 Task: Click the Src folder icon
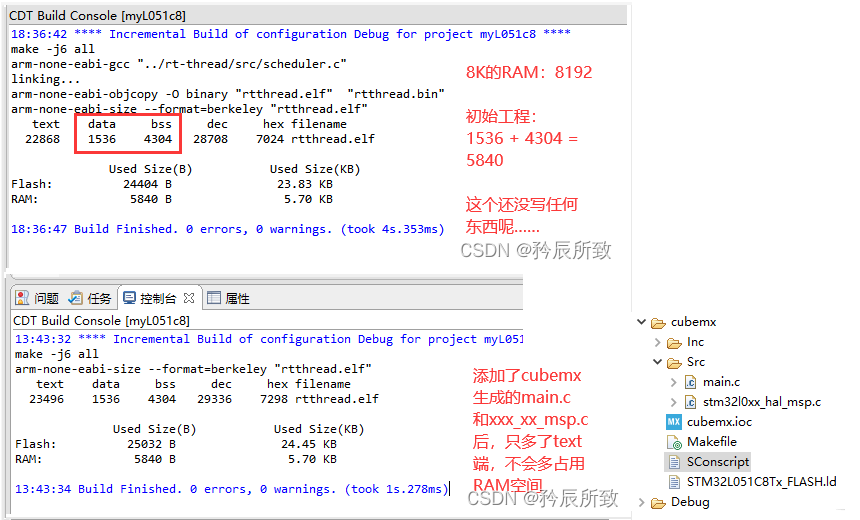pos(674,363)
